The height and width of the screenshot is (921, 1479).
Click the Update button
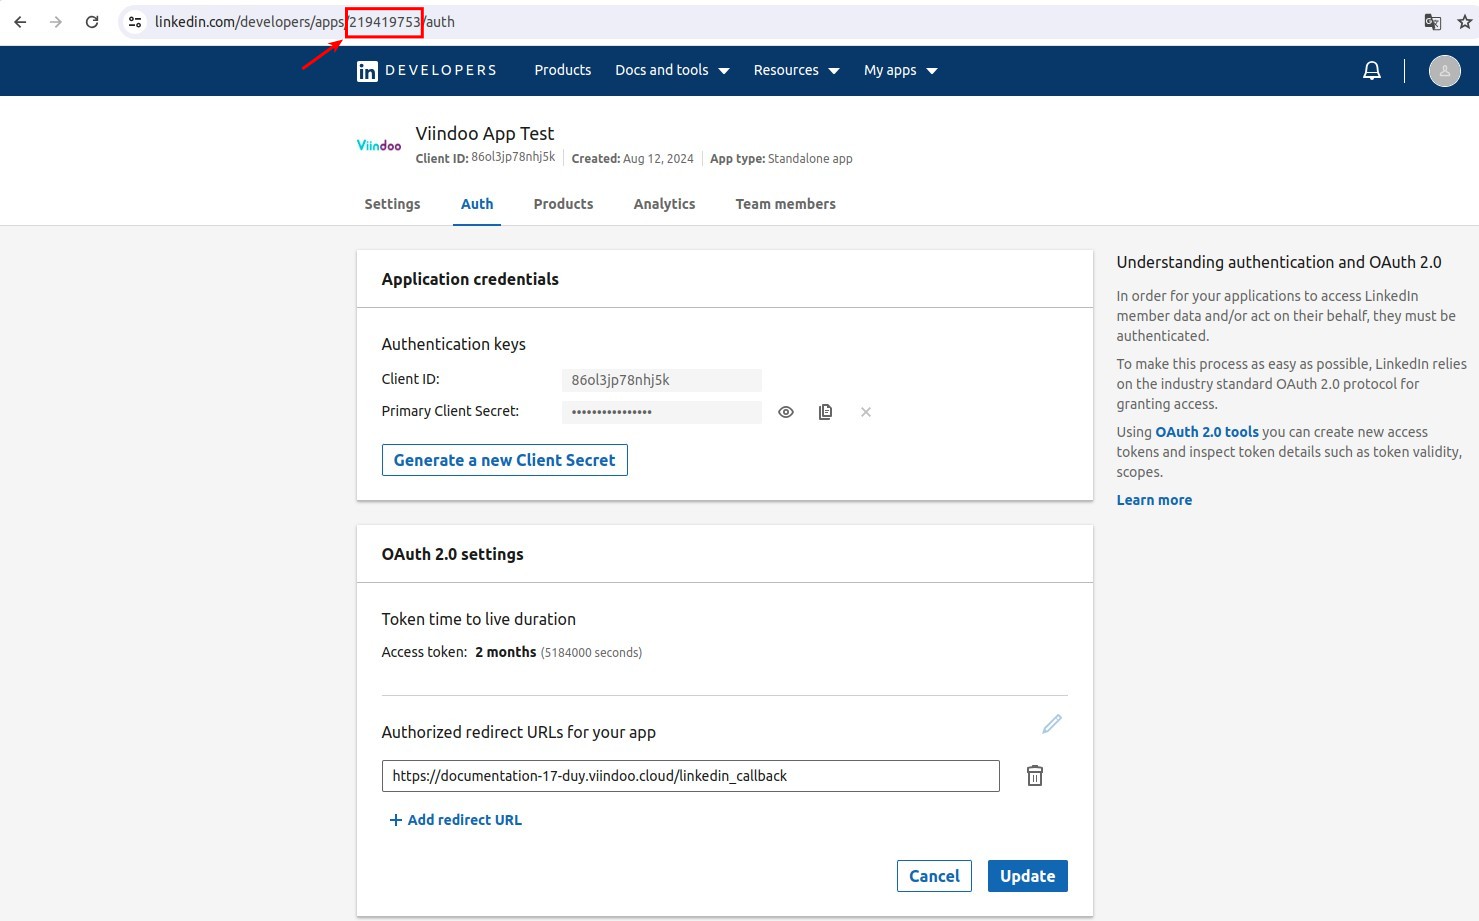point(1028,876)
